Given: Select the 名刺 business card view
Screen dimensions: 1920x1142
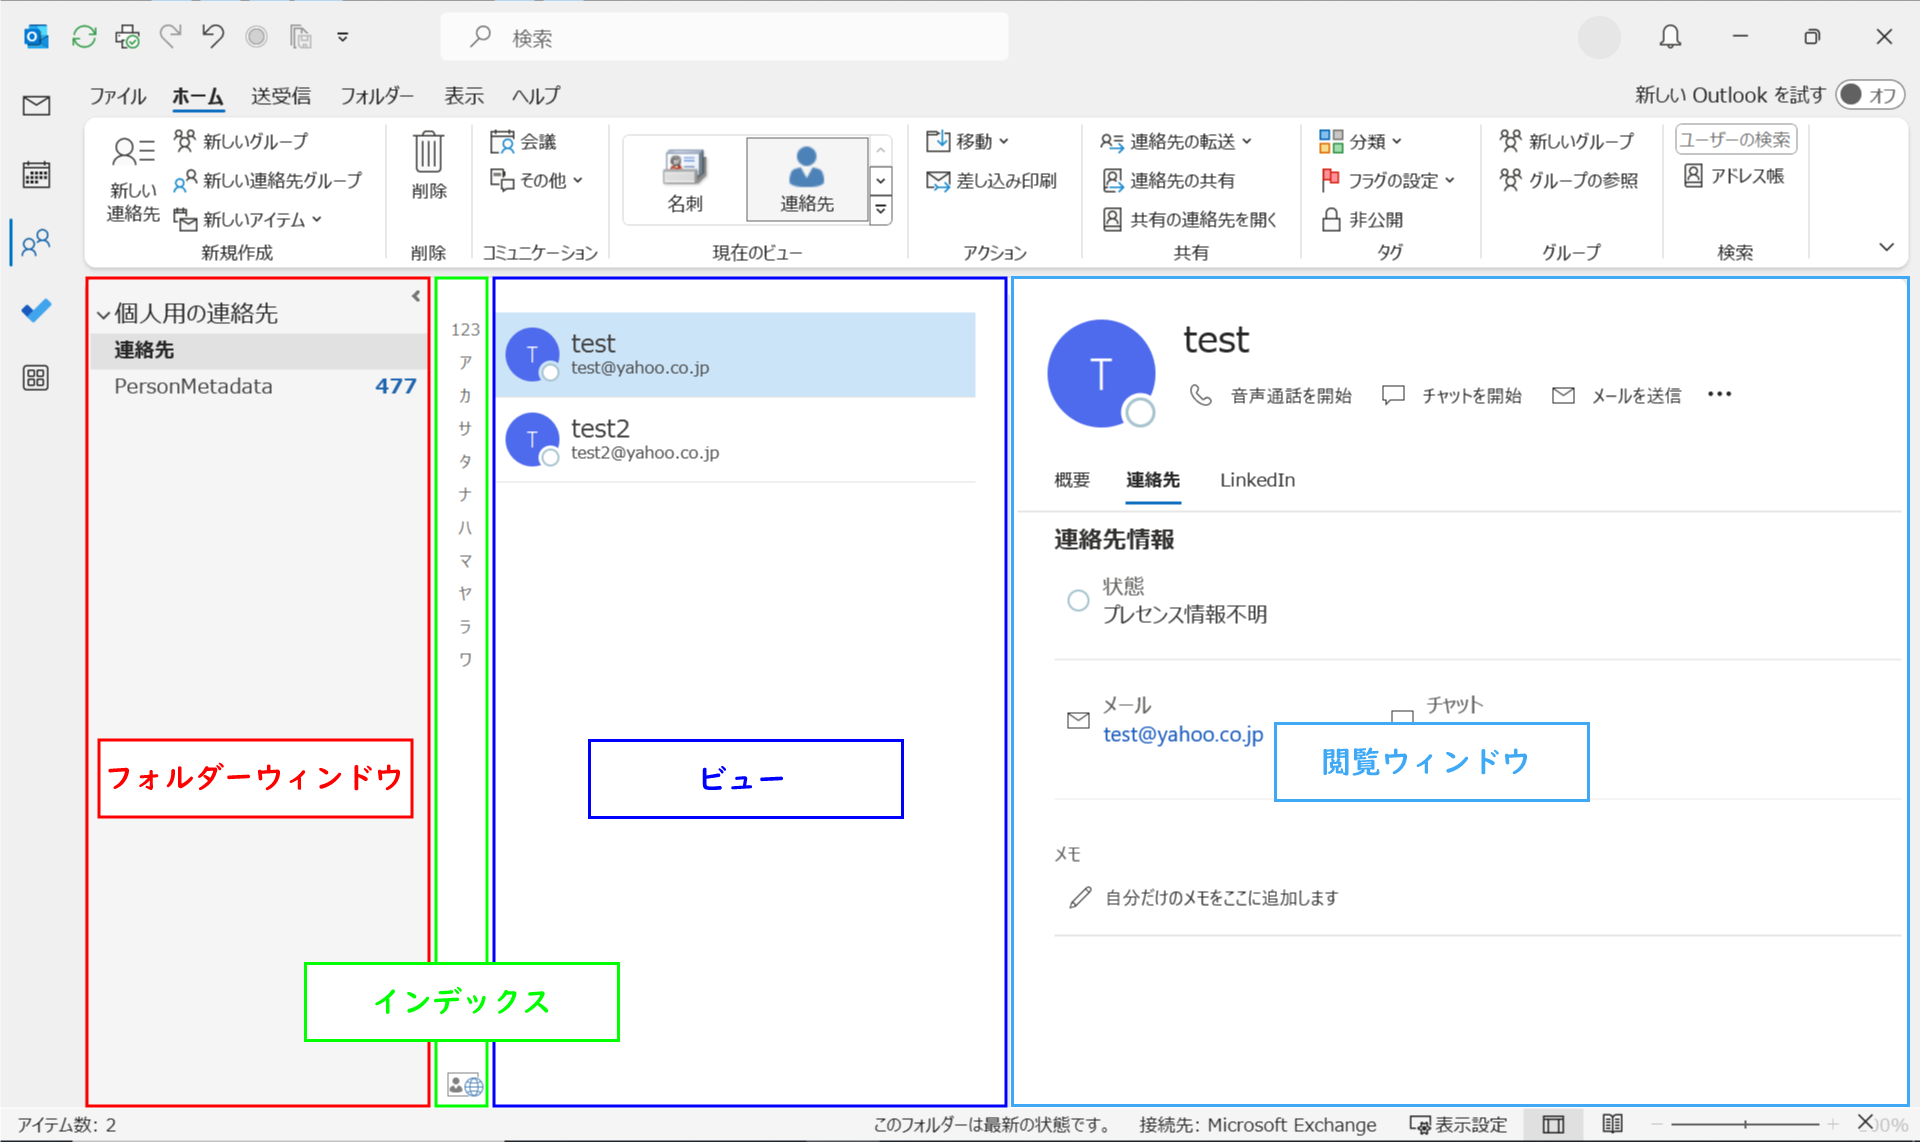Looking at the screenshot, I should tap(685, 180).
